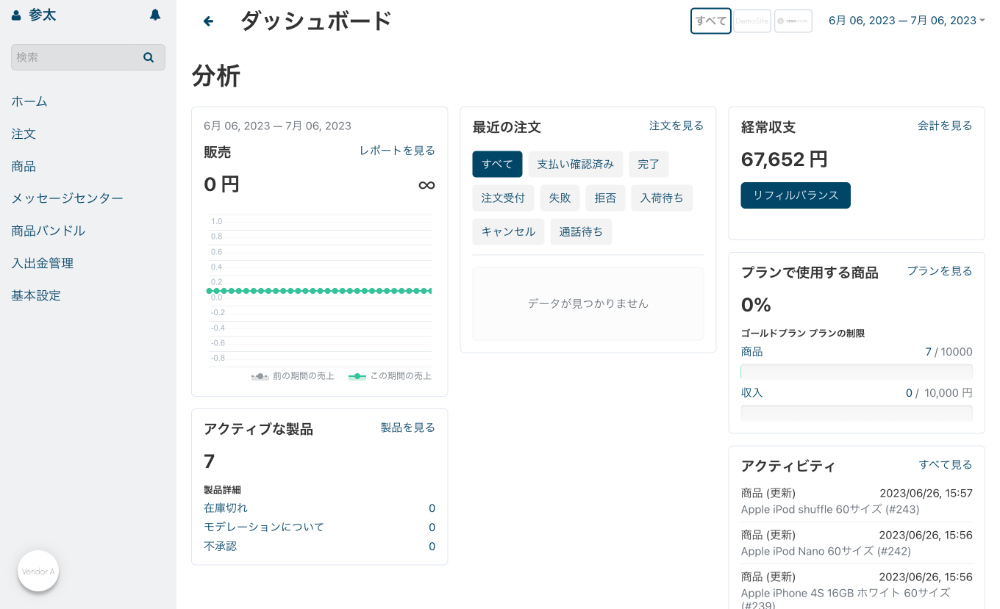Filter orders by 注文受付
The image size is (1000, 609).
pos(503,198)
